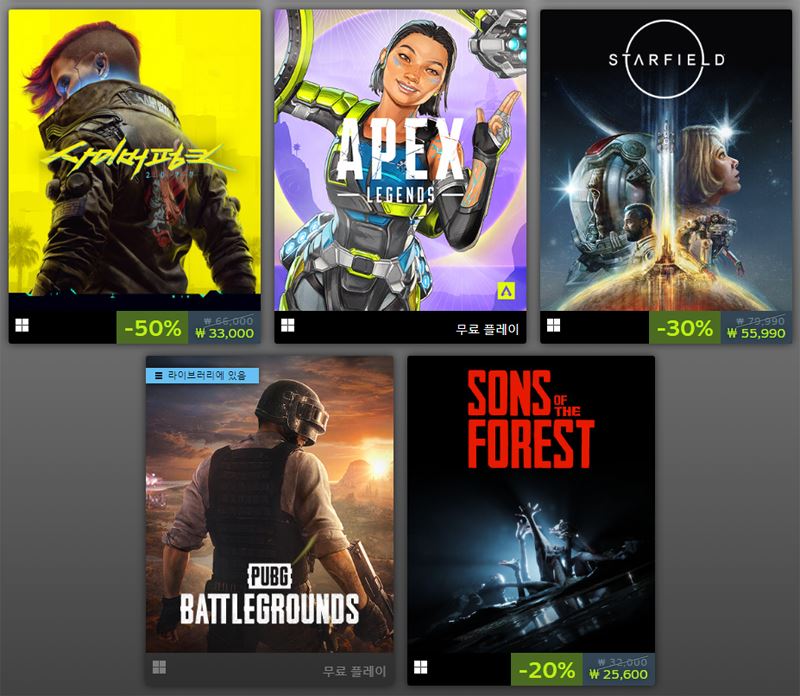The image size is (800, 696).
Task: Click Windows platform icon under PUBG Battlegrounds
Action: tap(159, 667)
